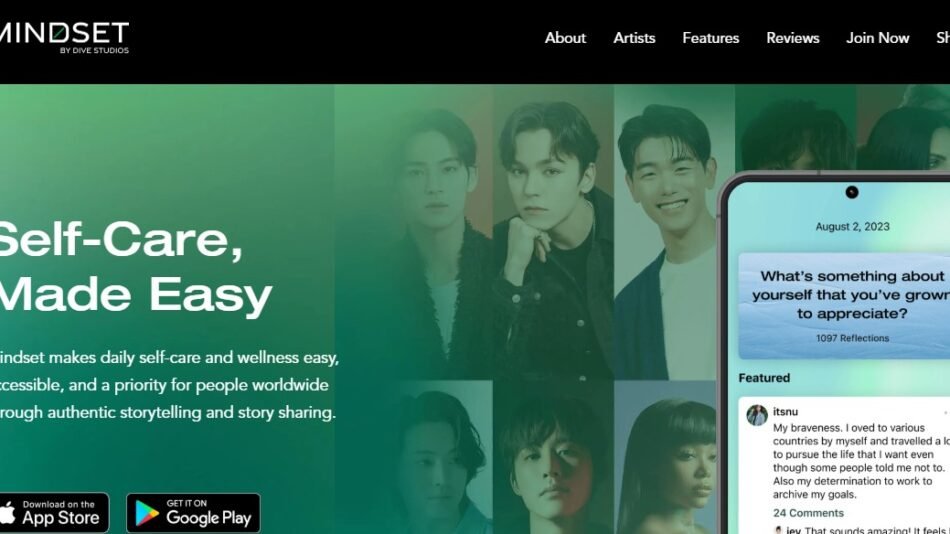Click the artist photo with bangs at bottom
Viewport: 950px width, 534px height.
coord(665,458)
